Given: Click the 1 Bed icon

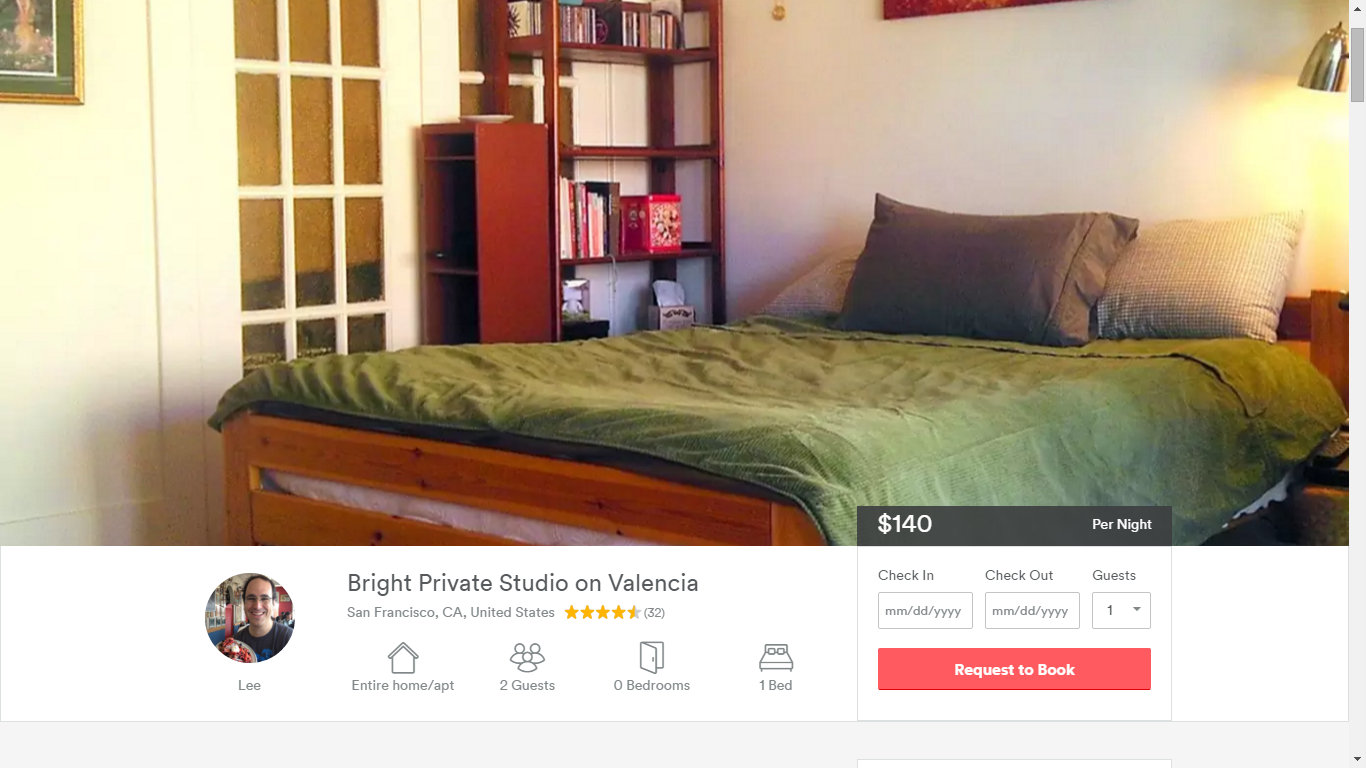Looking at the screenshot, I should coord(776,657).
